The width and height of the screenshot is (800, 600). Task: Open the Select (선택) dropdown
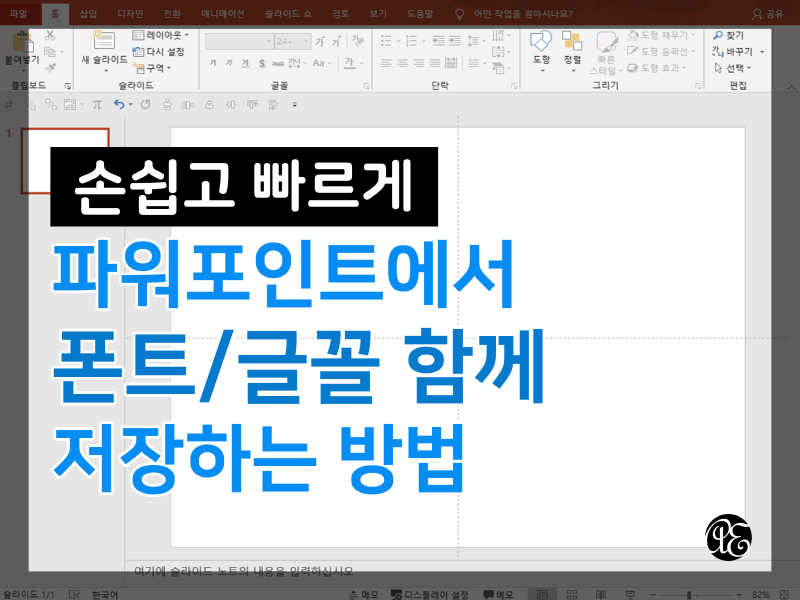733,68
